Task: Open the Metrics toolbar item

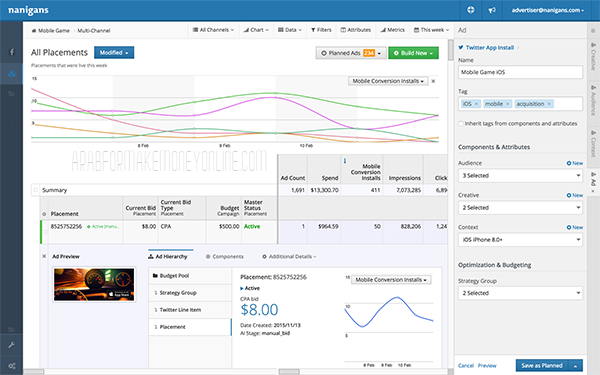Action: 392,30
